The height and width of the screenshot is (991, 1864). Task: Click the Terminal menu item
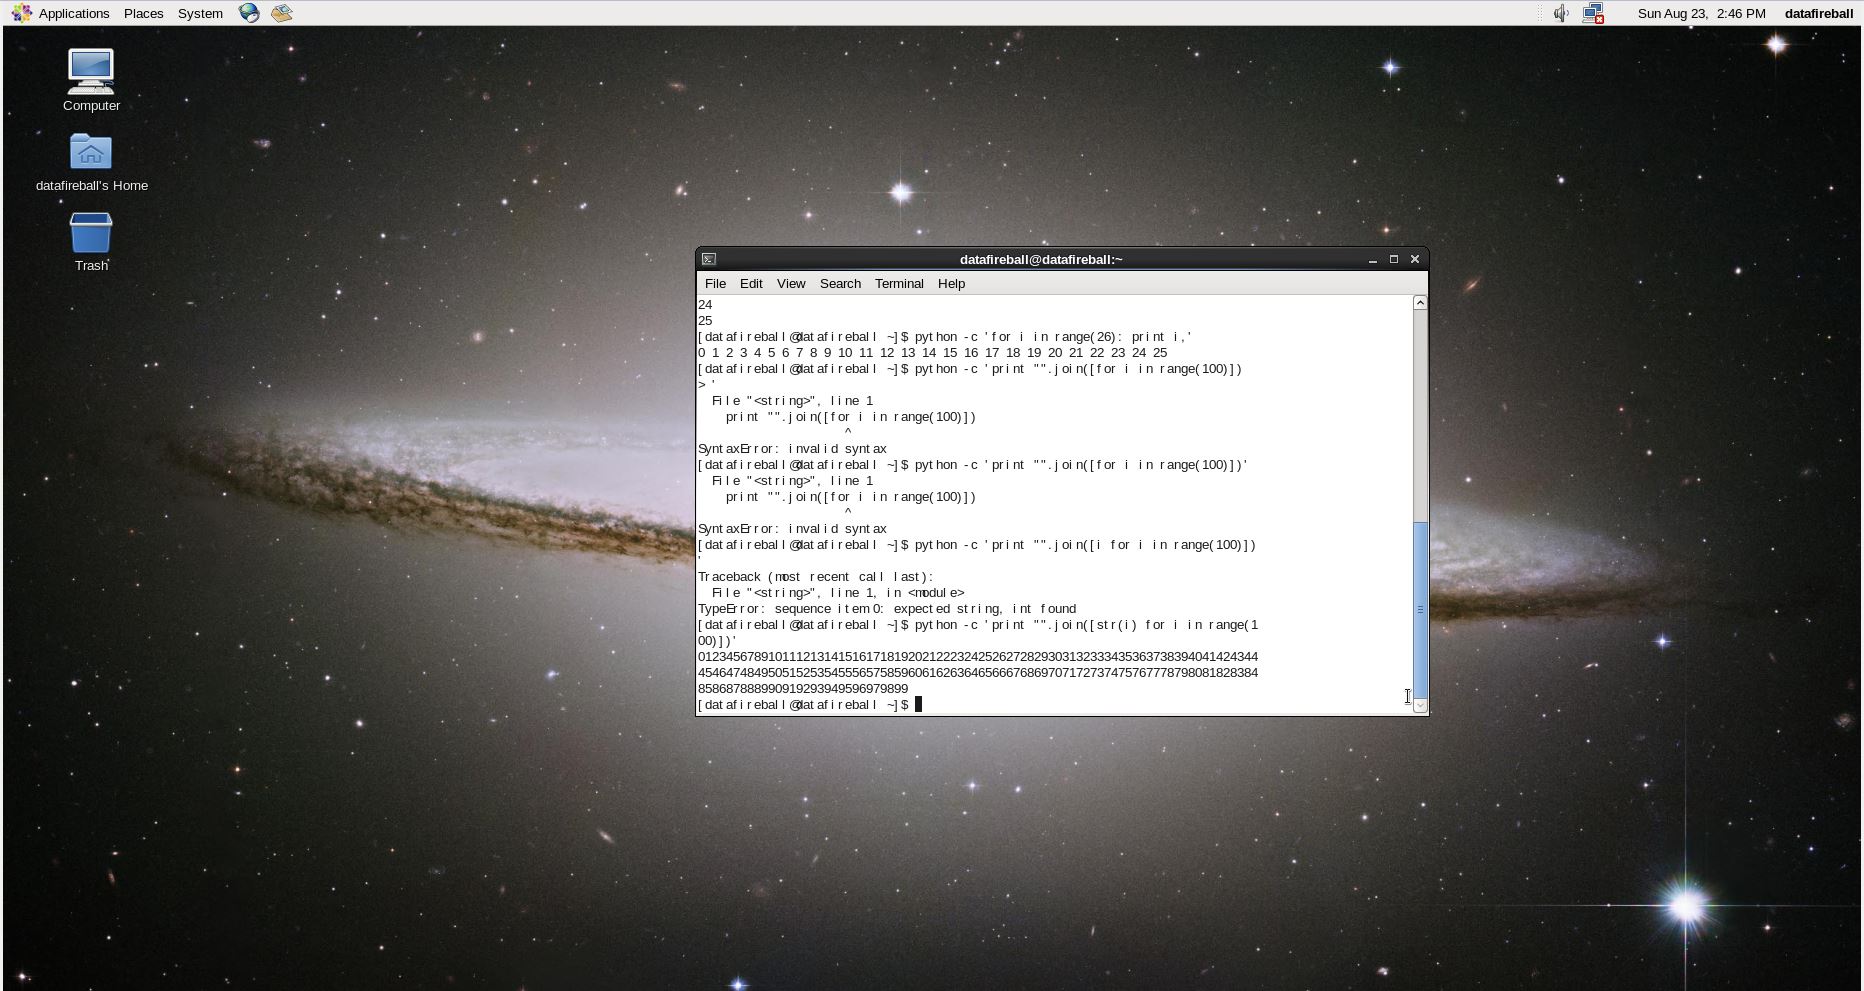click(899, 283)
